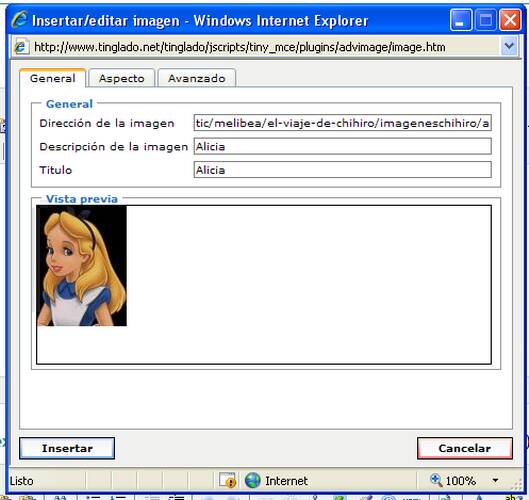Click the zoom magnifier icon in status bar
The width and height of the screenshot is (529, 500).
(436, 479)
